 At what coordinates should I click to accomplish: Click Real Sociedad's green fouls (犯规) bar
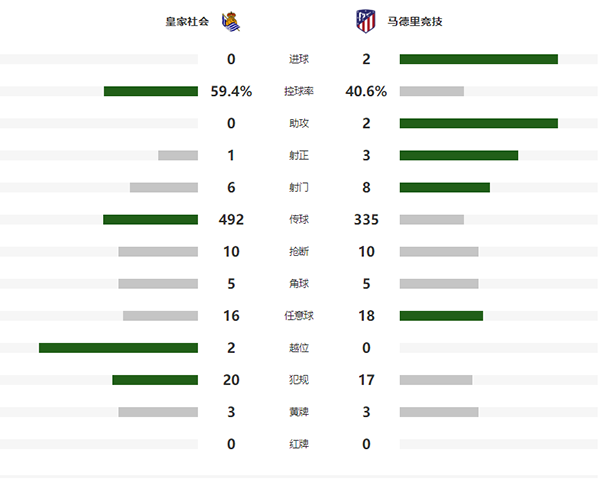point(155,379)
